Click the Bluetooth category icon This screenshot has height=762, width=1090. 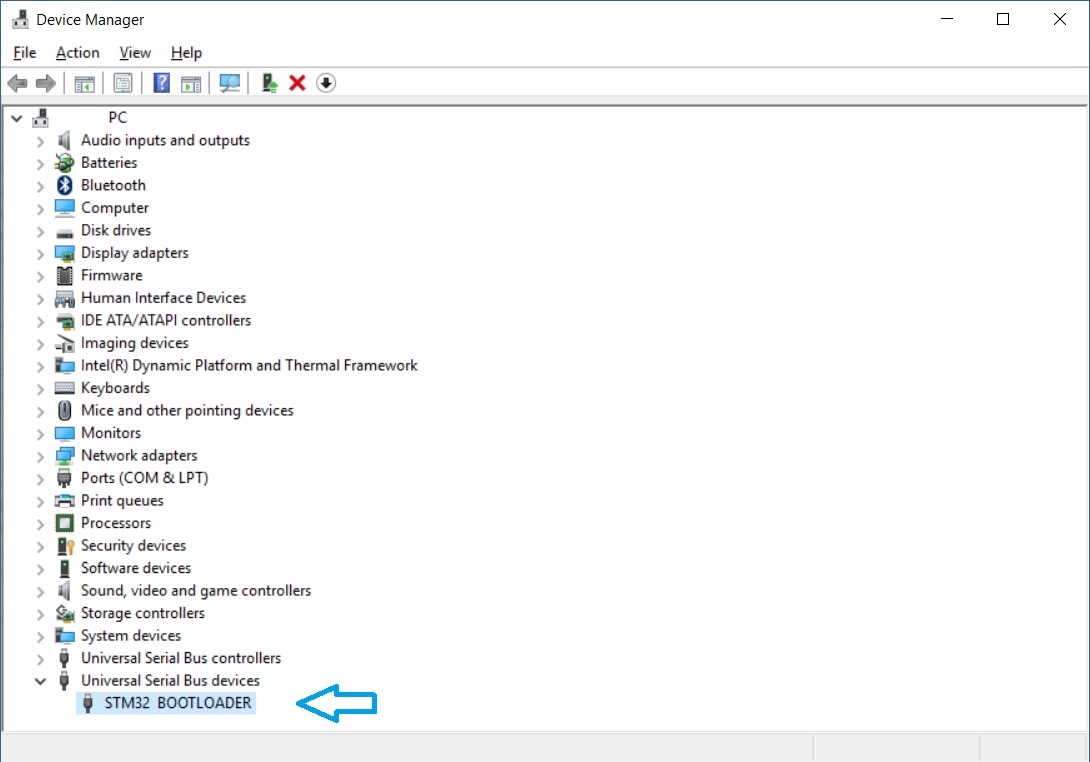[x=65, y=185]
